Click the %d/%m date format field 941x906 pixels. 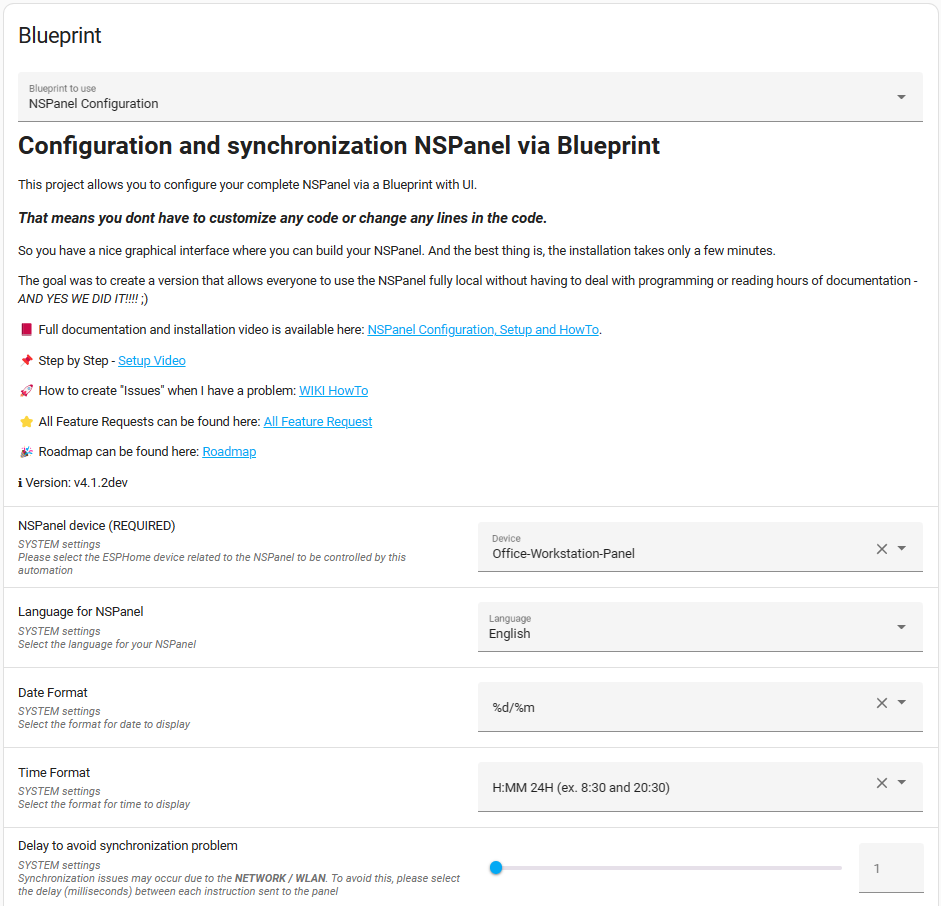[x=670, y=707]
